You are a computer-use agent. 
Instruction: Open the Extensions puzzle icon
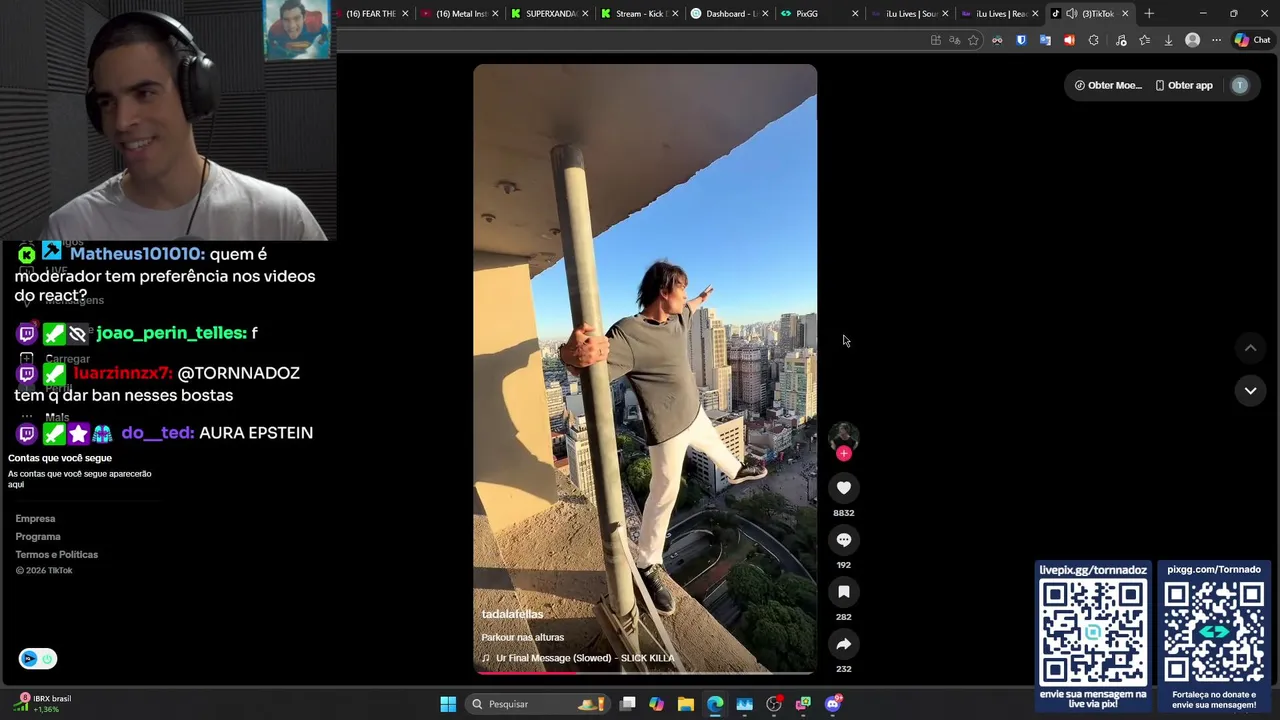[x=1093, y=40]
